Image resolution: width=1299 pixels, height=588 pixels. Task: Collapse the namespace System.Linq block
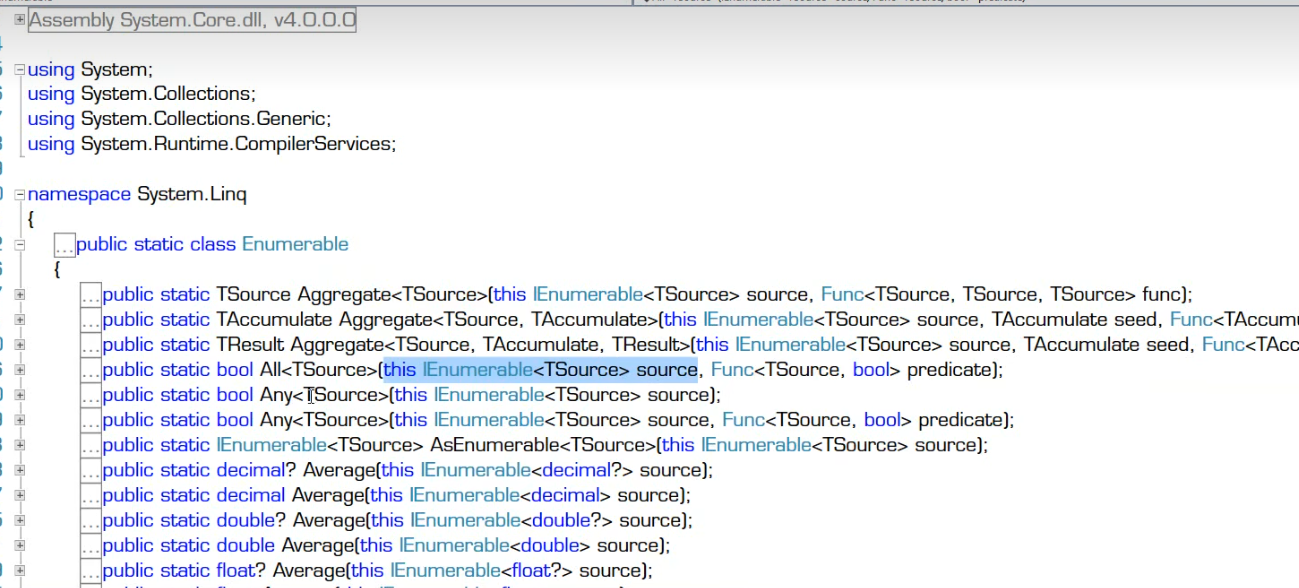click(20, 194)
